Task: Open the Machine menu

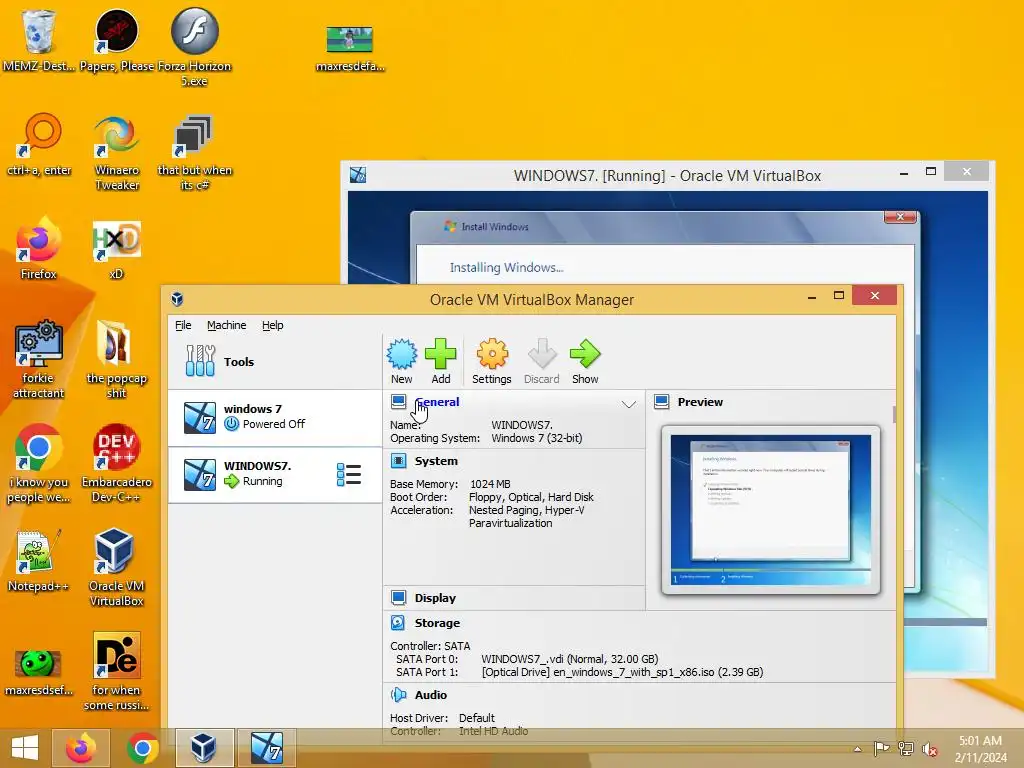Action: click(x=227, y=325)
